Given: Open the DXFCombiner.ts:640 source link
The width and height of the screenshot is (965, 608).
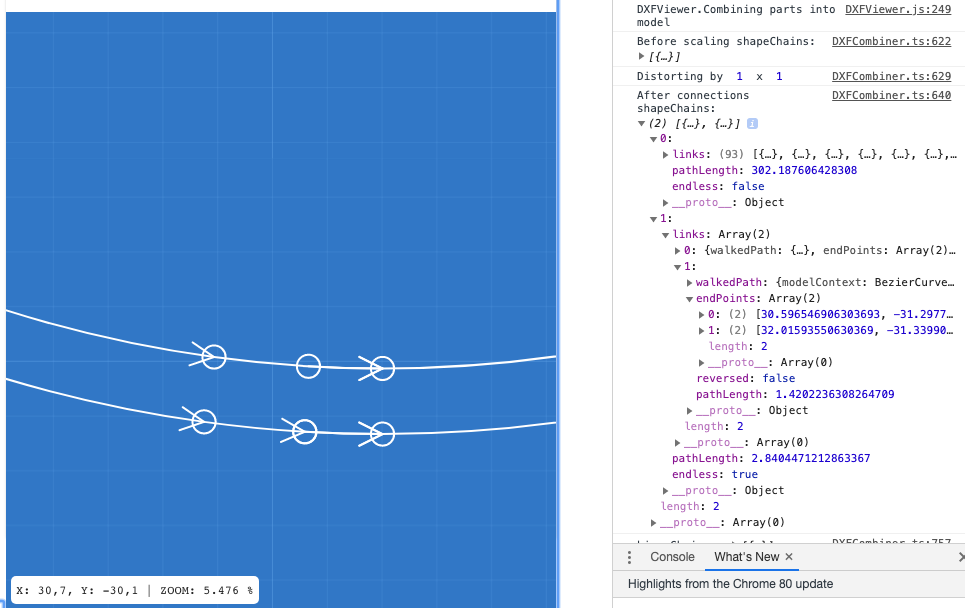Looking at the screenshot, I should click(891, 95).
